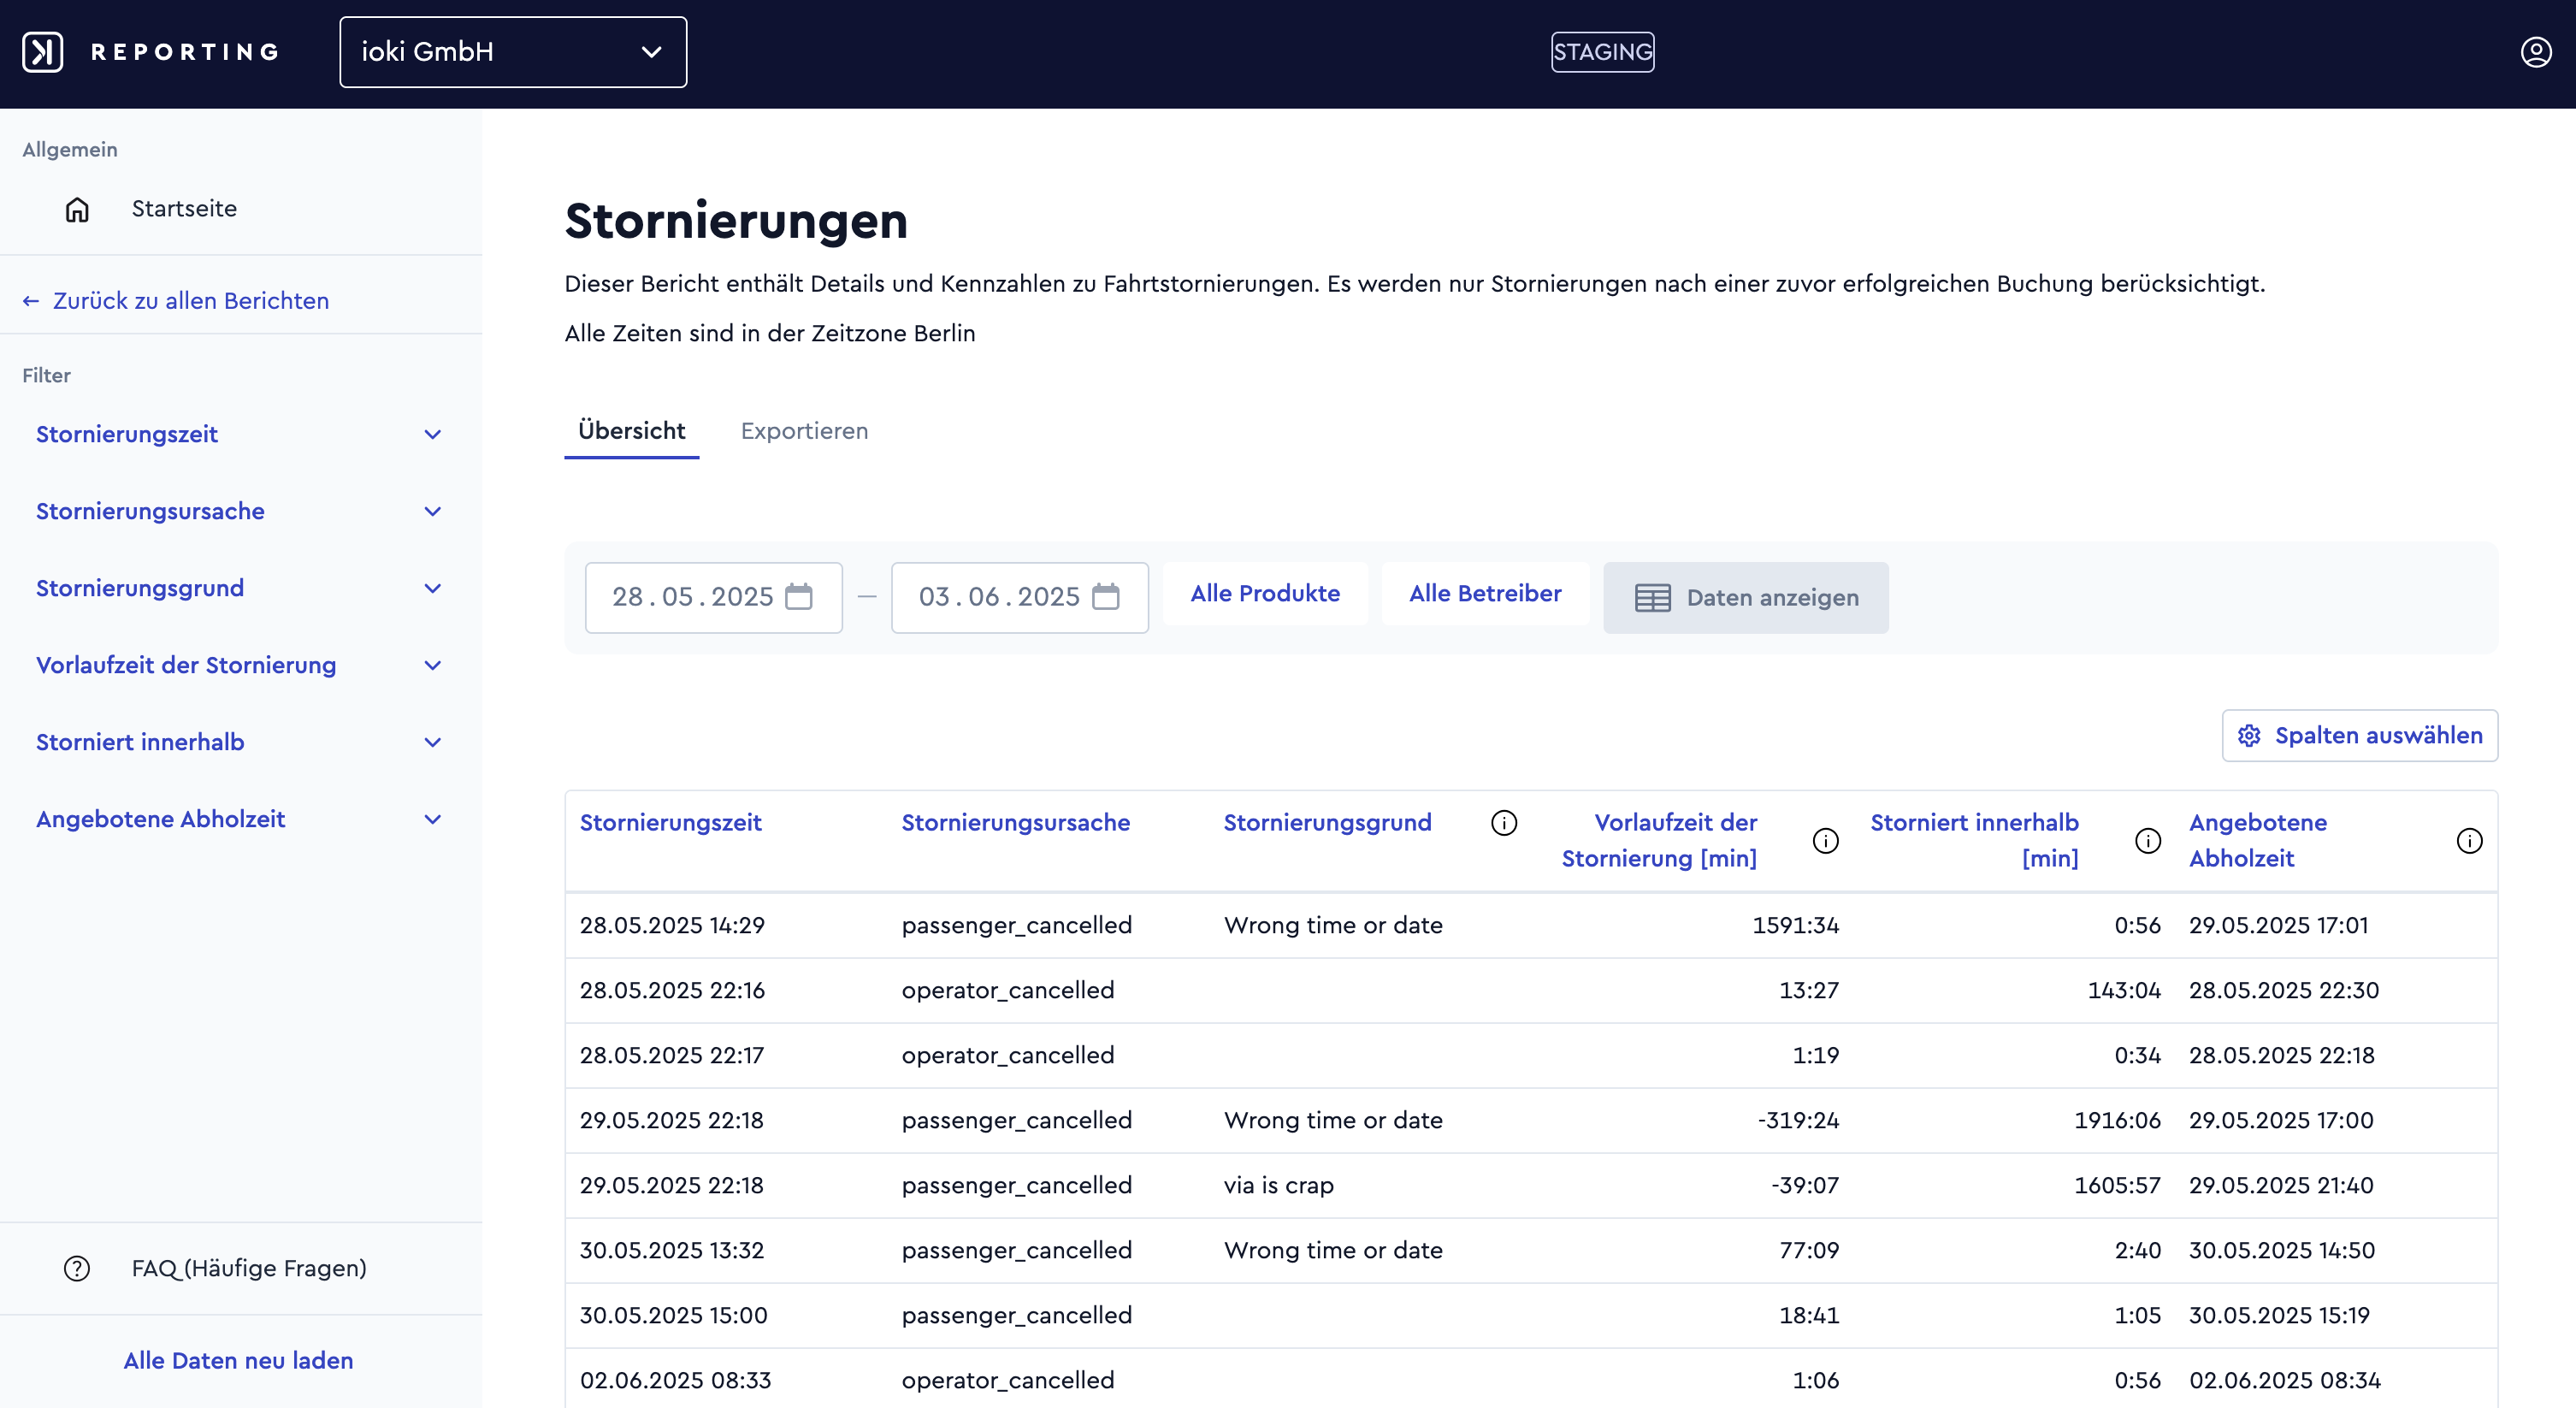This screenshot has height=1408, width=2576.
Task: Open the start date calendar icon
Action: click(799, 597)
